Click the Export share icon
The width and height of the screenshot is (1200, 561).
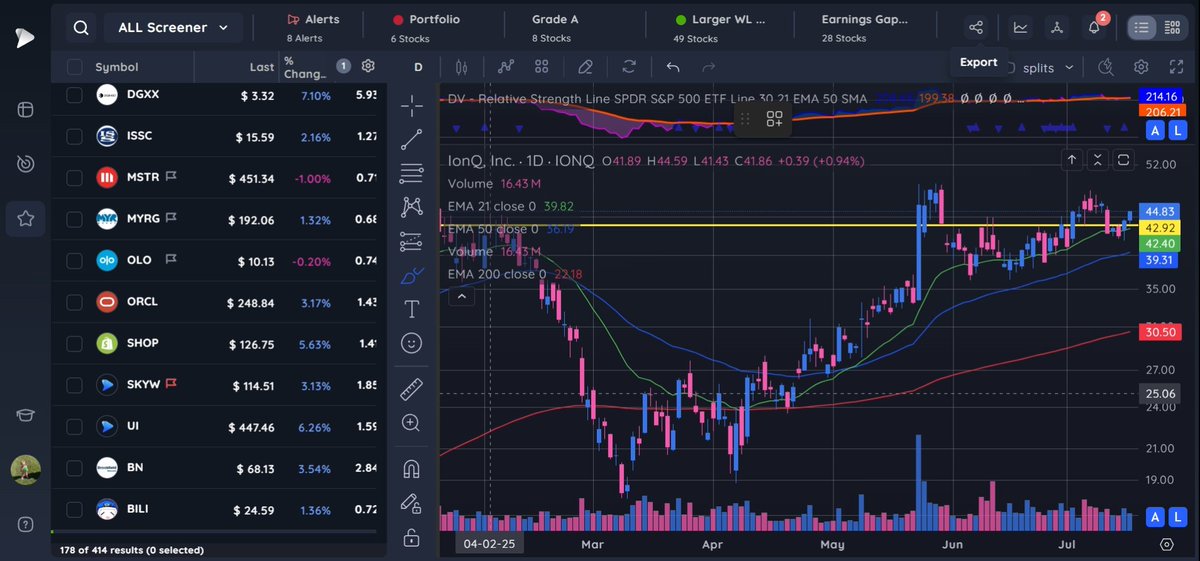click(977, 27)
